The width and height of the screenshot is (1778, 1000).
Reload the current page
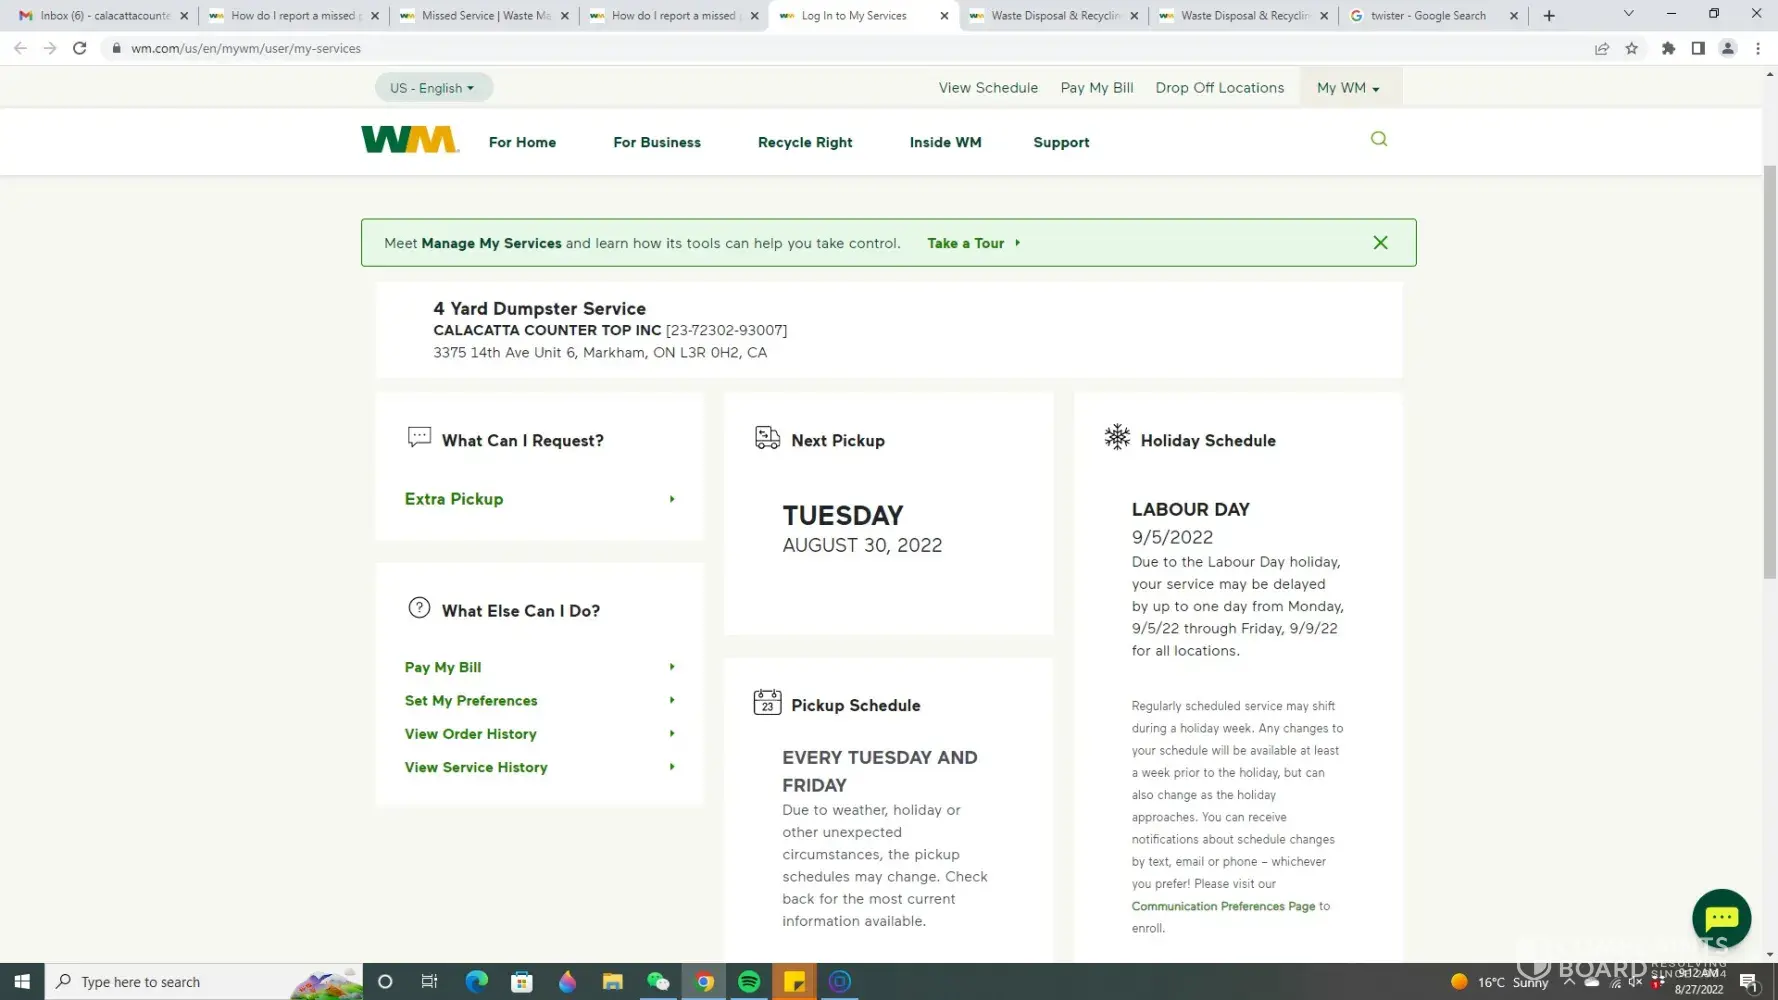click(80, 48)
